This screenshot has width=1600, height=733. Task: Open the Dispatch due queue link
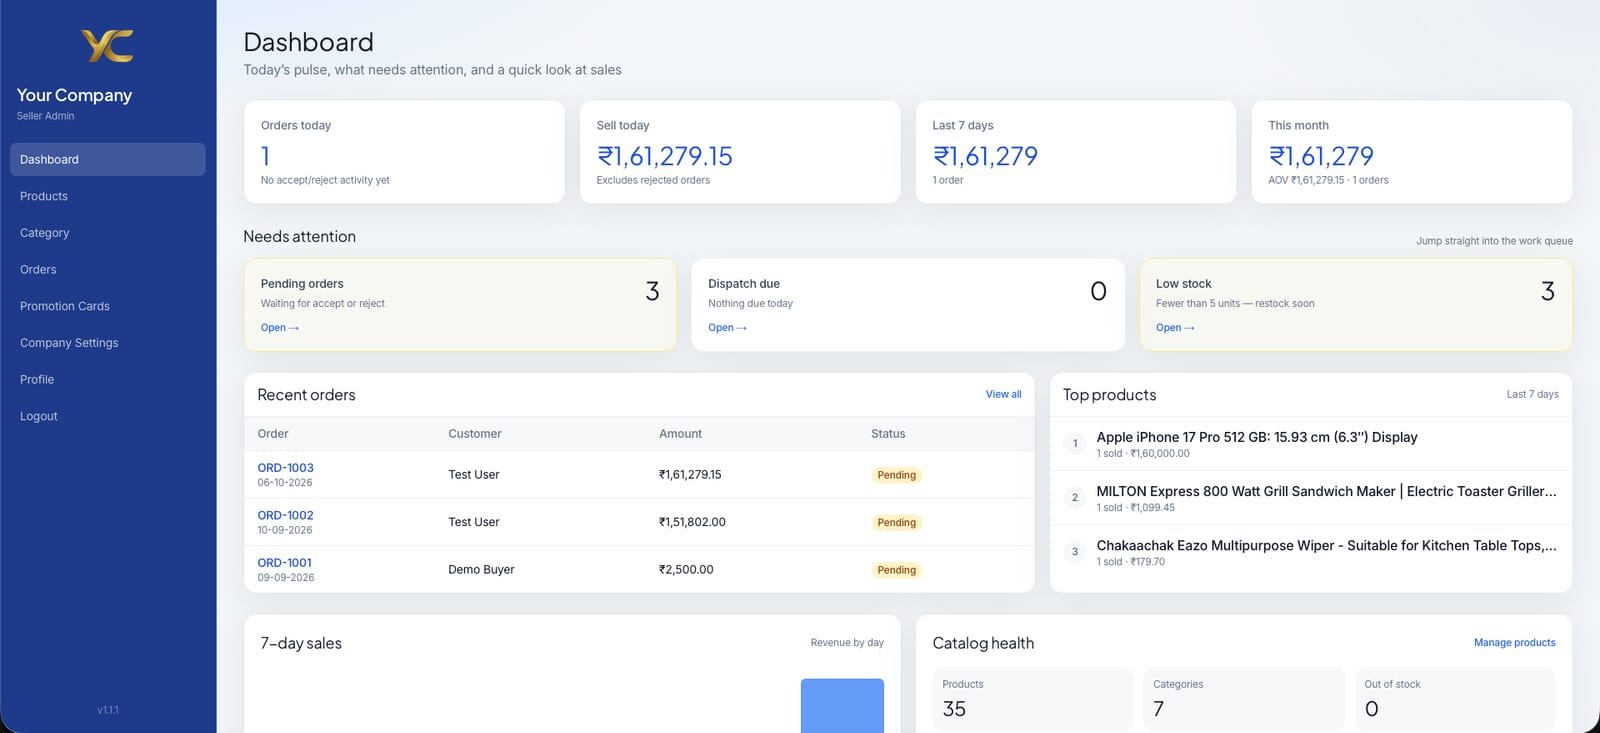pos(727,328)
